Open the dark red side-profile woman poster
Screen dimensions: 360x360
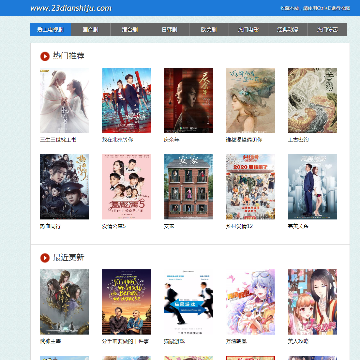point(188,100)
